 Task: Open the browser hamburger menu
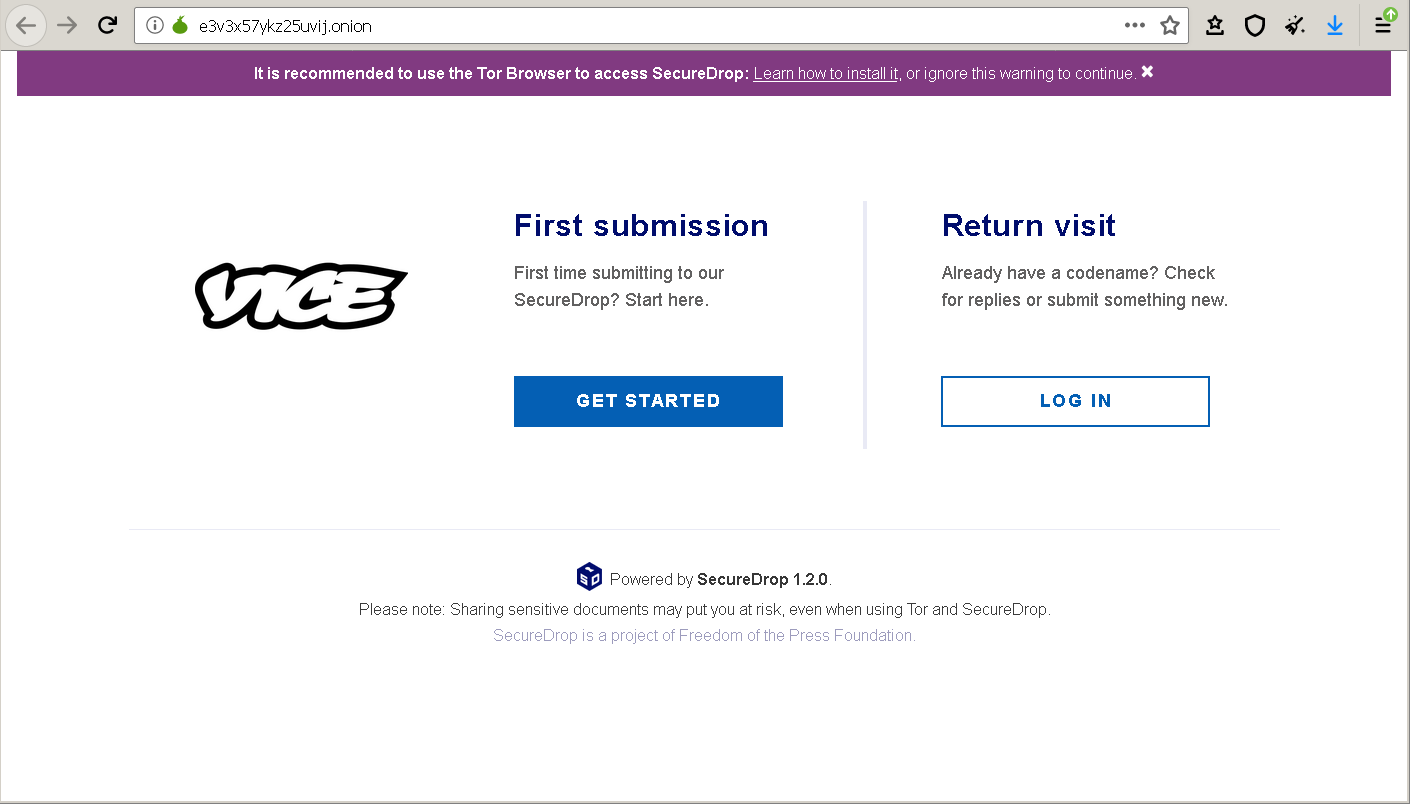[1383, 26]
